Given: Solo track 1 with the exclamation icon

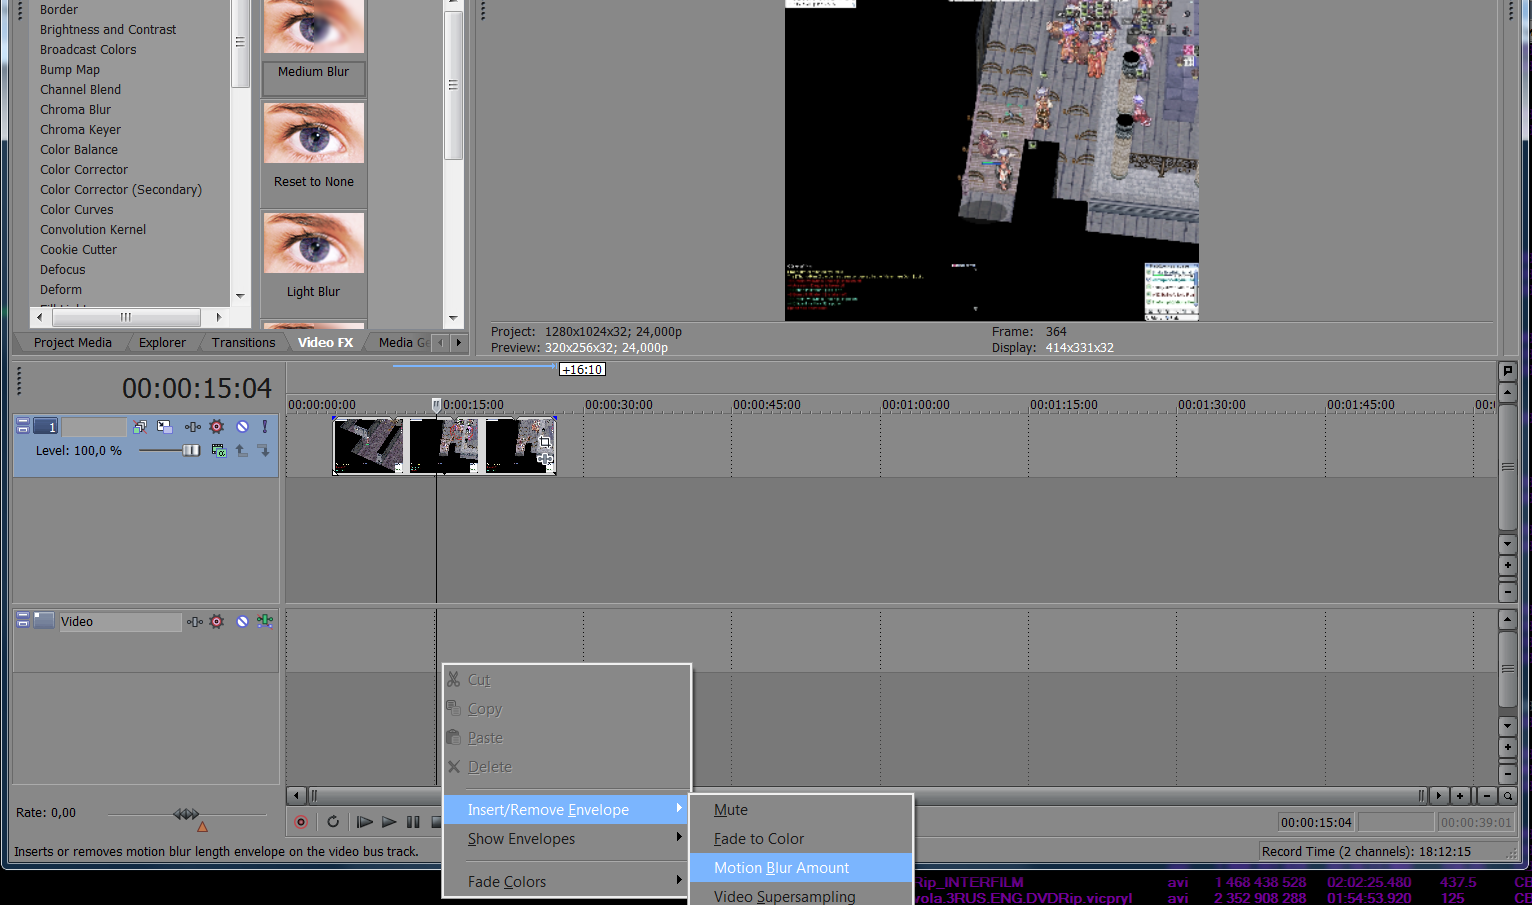Looking at the screenshot, I should pyautogui.click(x=264, y=427).
